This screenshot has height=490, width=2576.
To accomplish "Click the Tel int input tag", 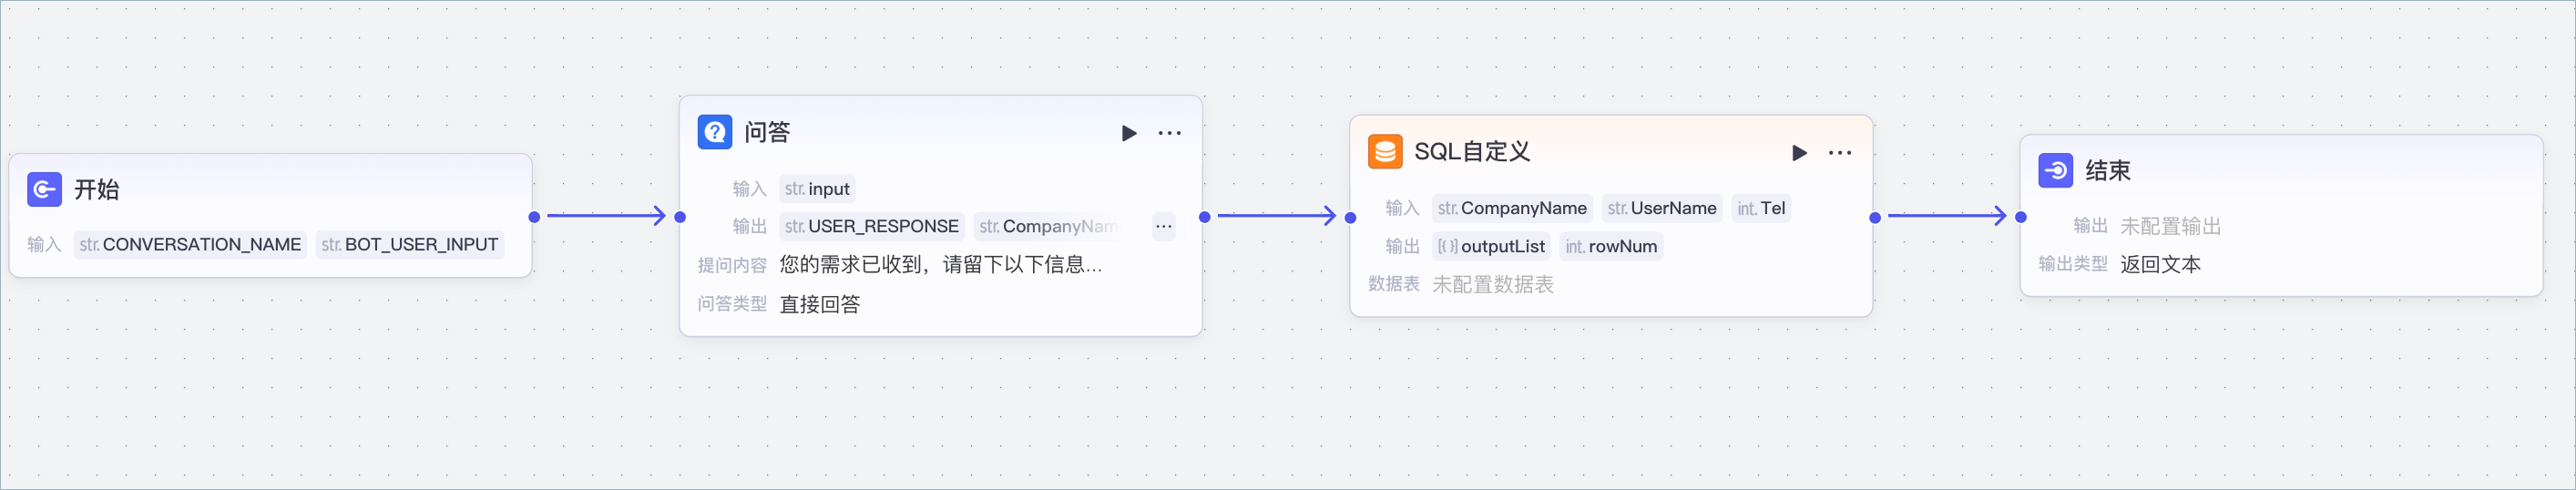I will tap(1761, 208).
